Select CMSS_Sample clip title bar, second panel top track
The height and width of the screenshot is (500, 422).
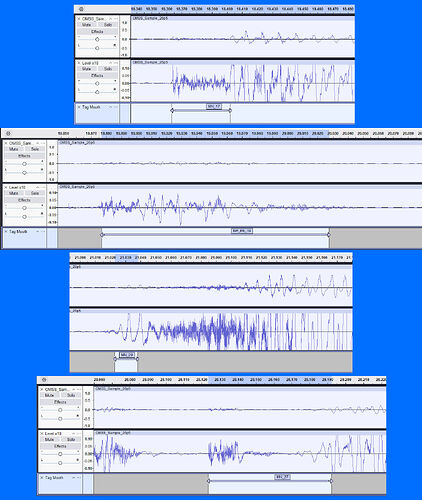240,143
